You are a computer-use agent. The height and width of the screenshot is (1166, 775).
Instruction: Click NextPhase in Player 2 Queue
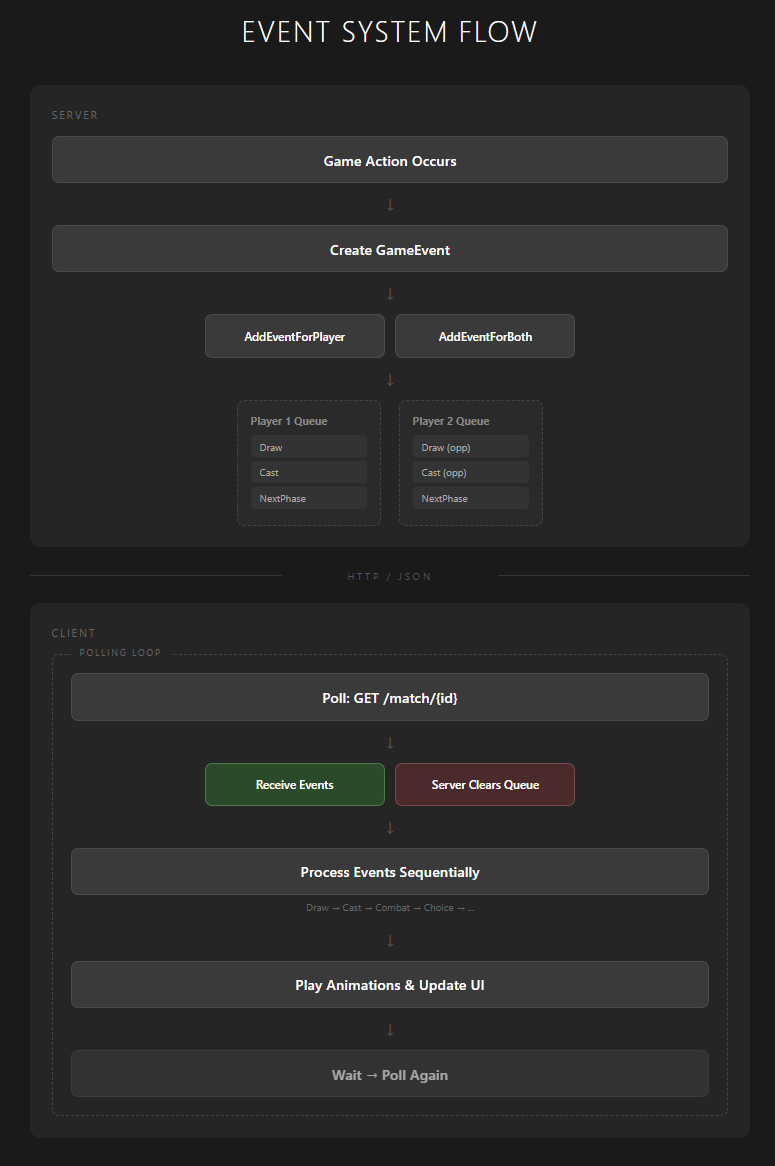coord(470,498)
